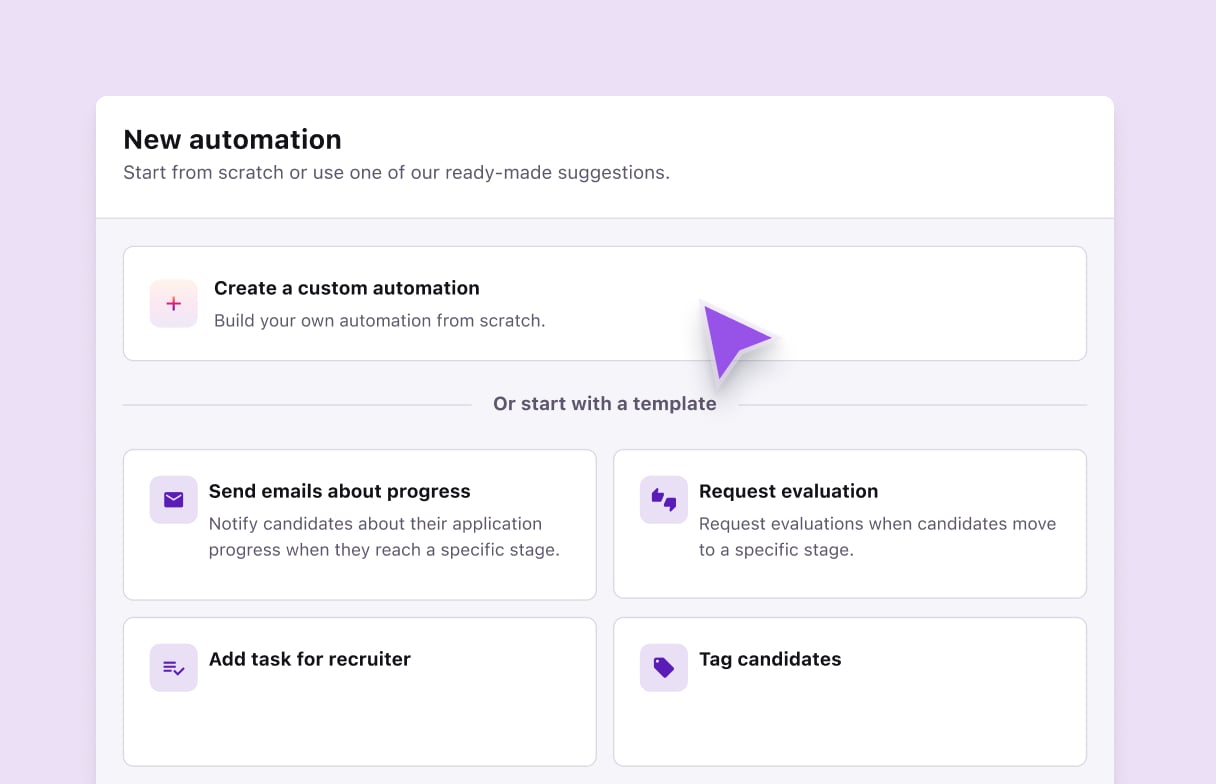Click the pink plus icon for custom automation

click(173, 303)
